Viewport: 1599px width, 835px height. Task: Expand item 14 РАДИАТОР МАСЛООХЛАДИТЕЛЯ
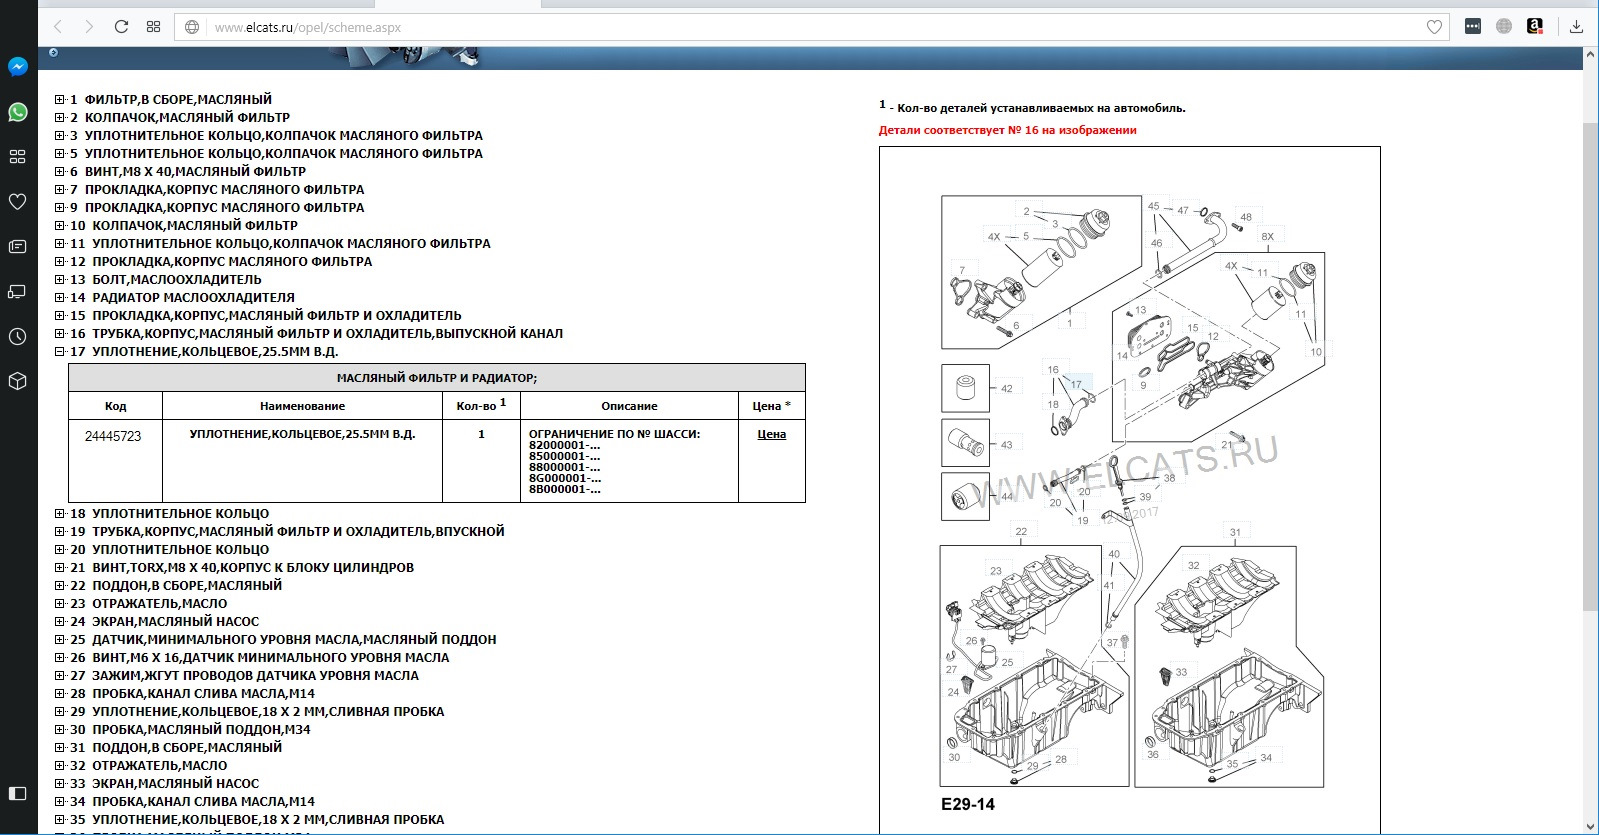(60, 298)
